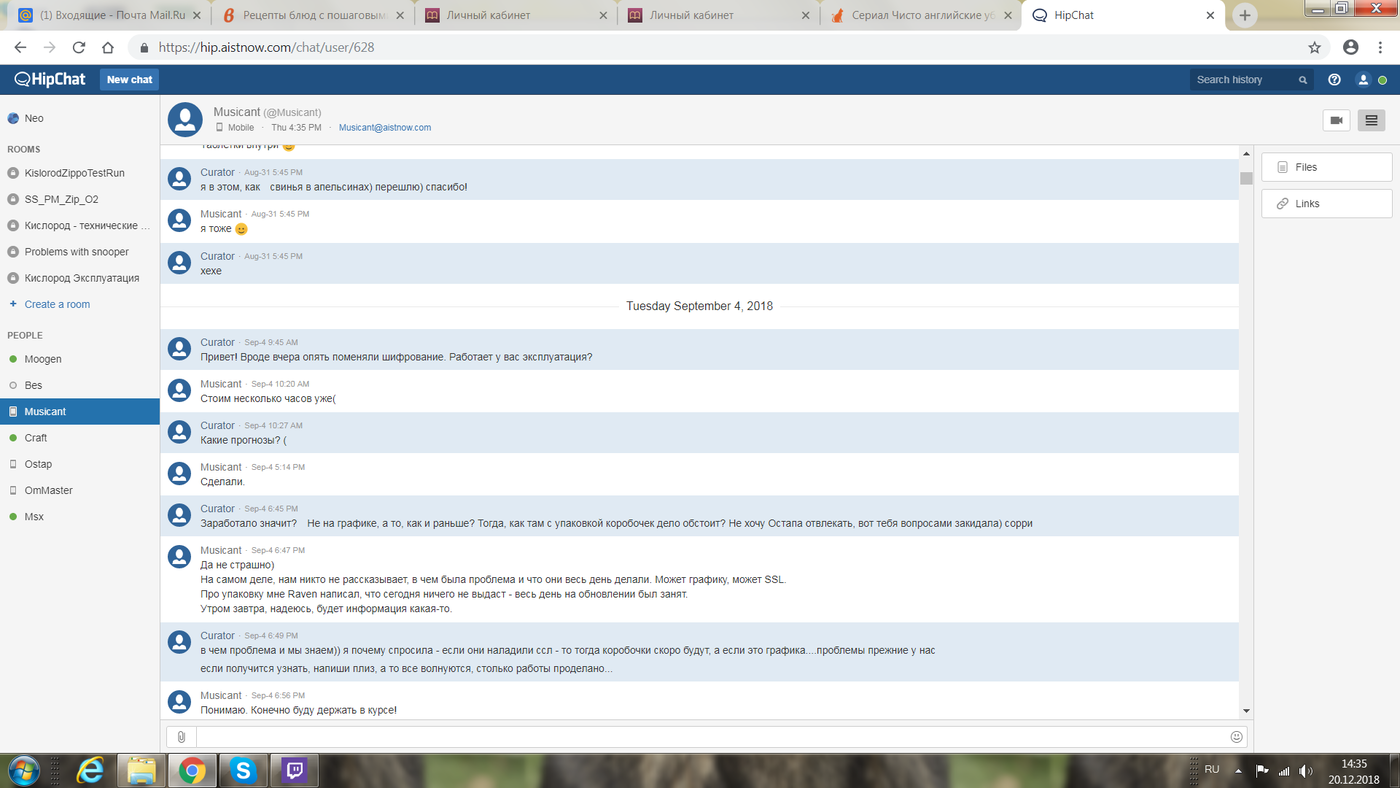
Task: Click the volume icon in system tray
Action: coord(1306,771)
